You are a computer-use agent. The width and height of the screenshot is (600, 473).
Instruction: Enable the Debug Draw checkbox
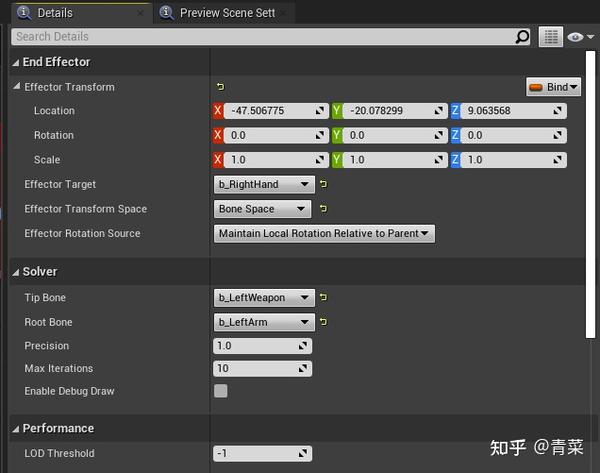[221, 391]
